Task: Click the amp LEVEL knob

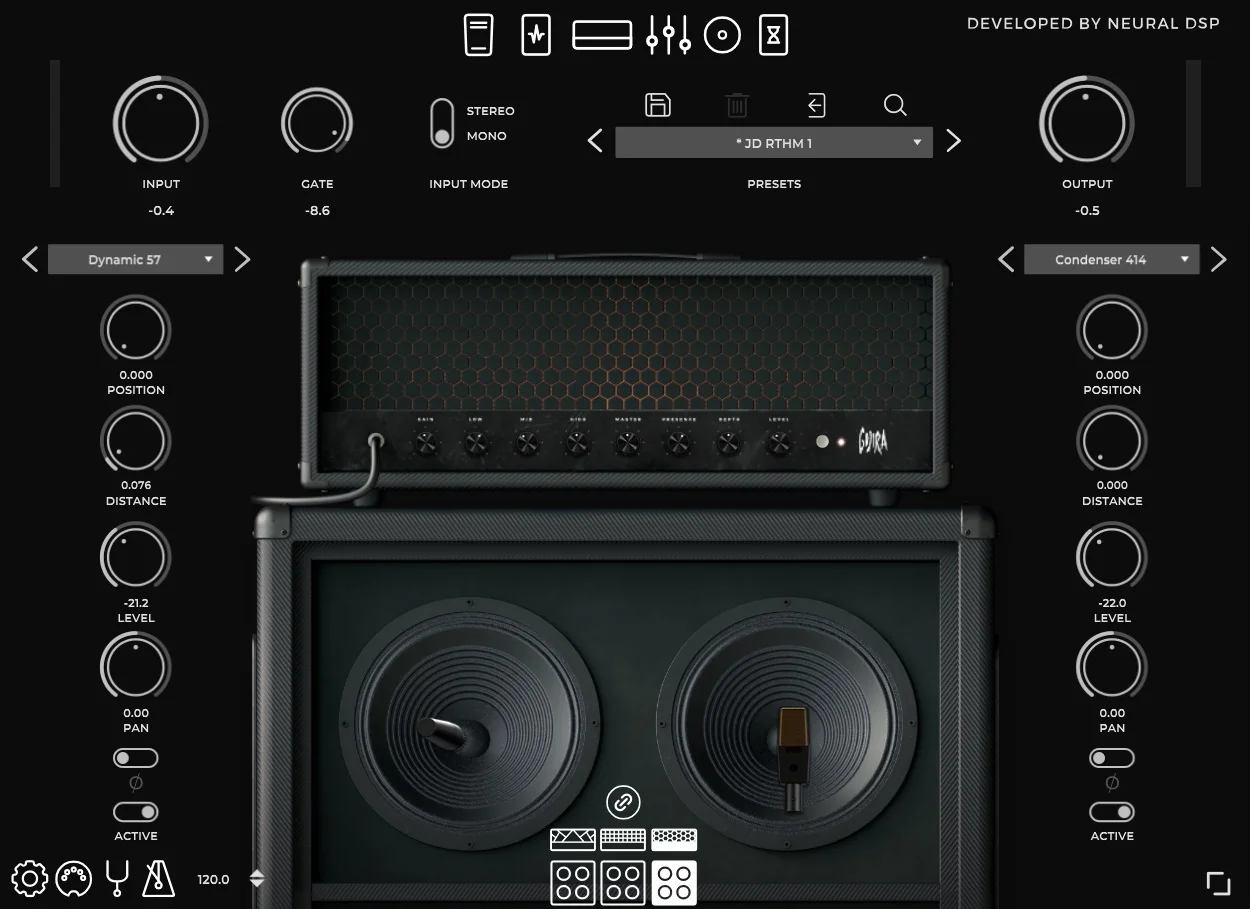Action: point(779,442)
